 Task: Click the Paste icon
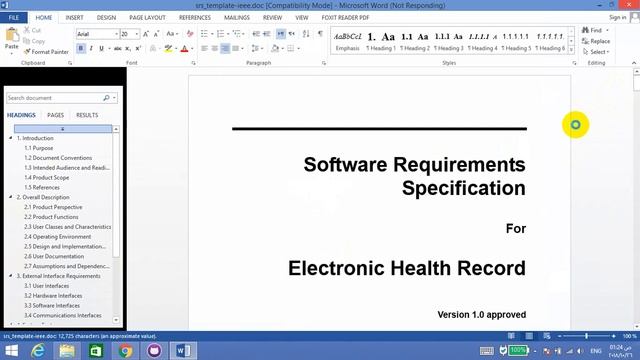pos(12,35)
